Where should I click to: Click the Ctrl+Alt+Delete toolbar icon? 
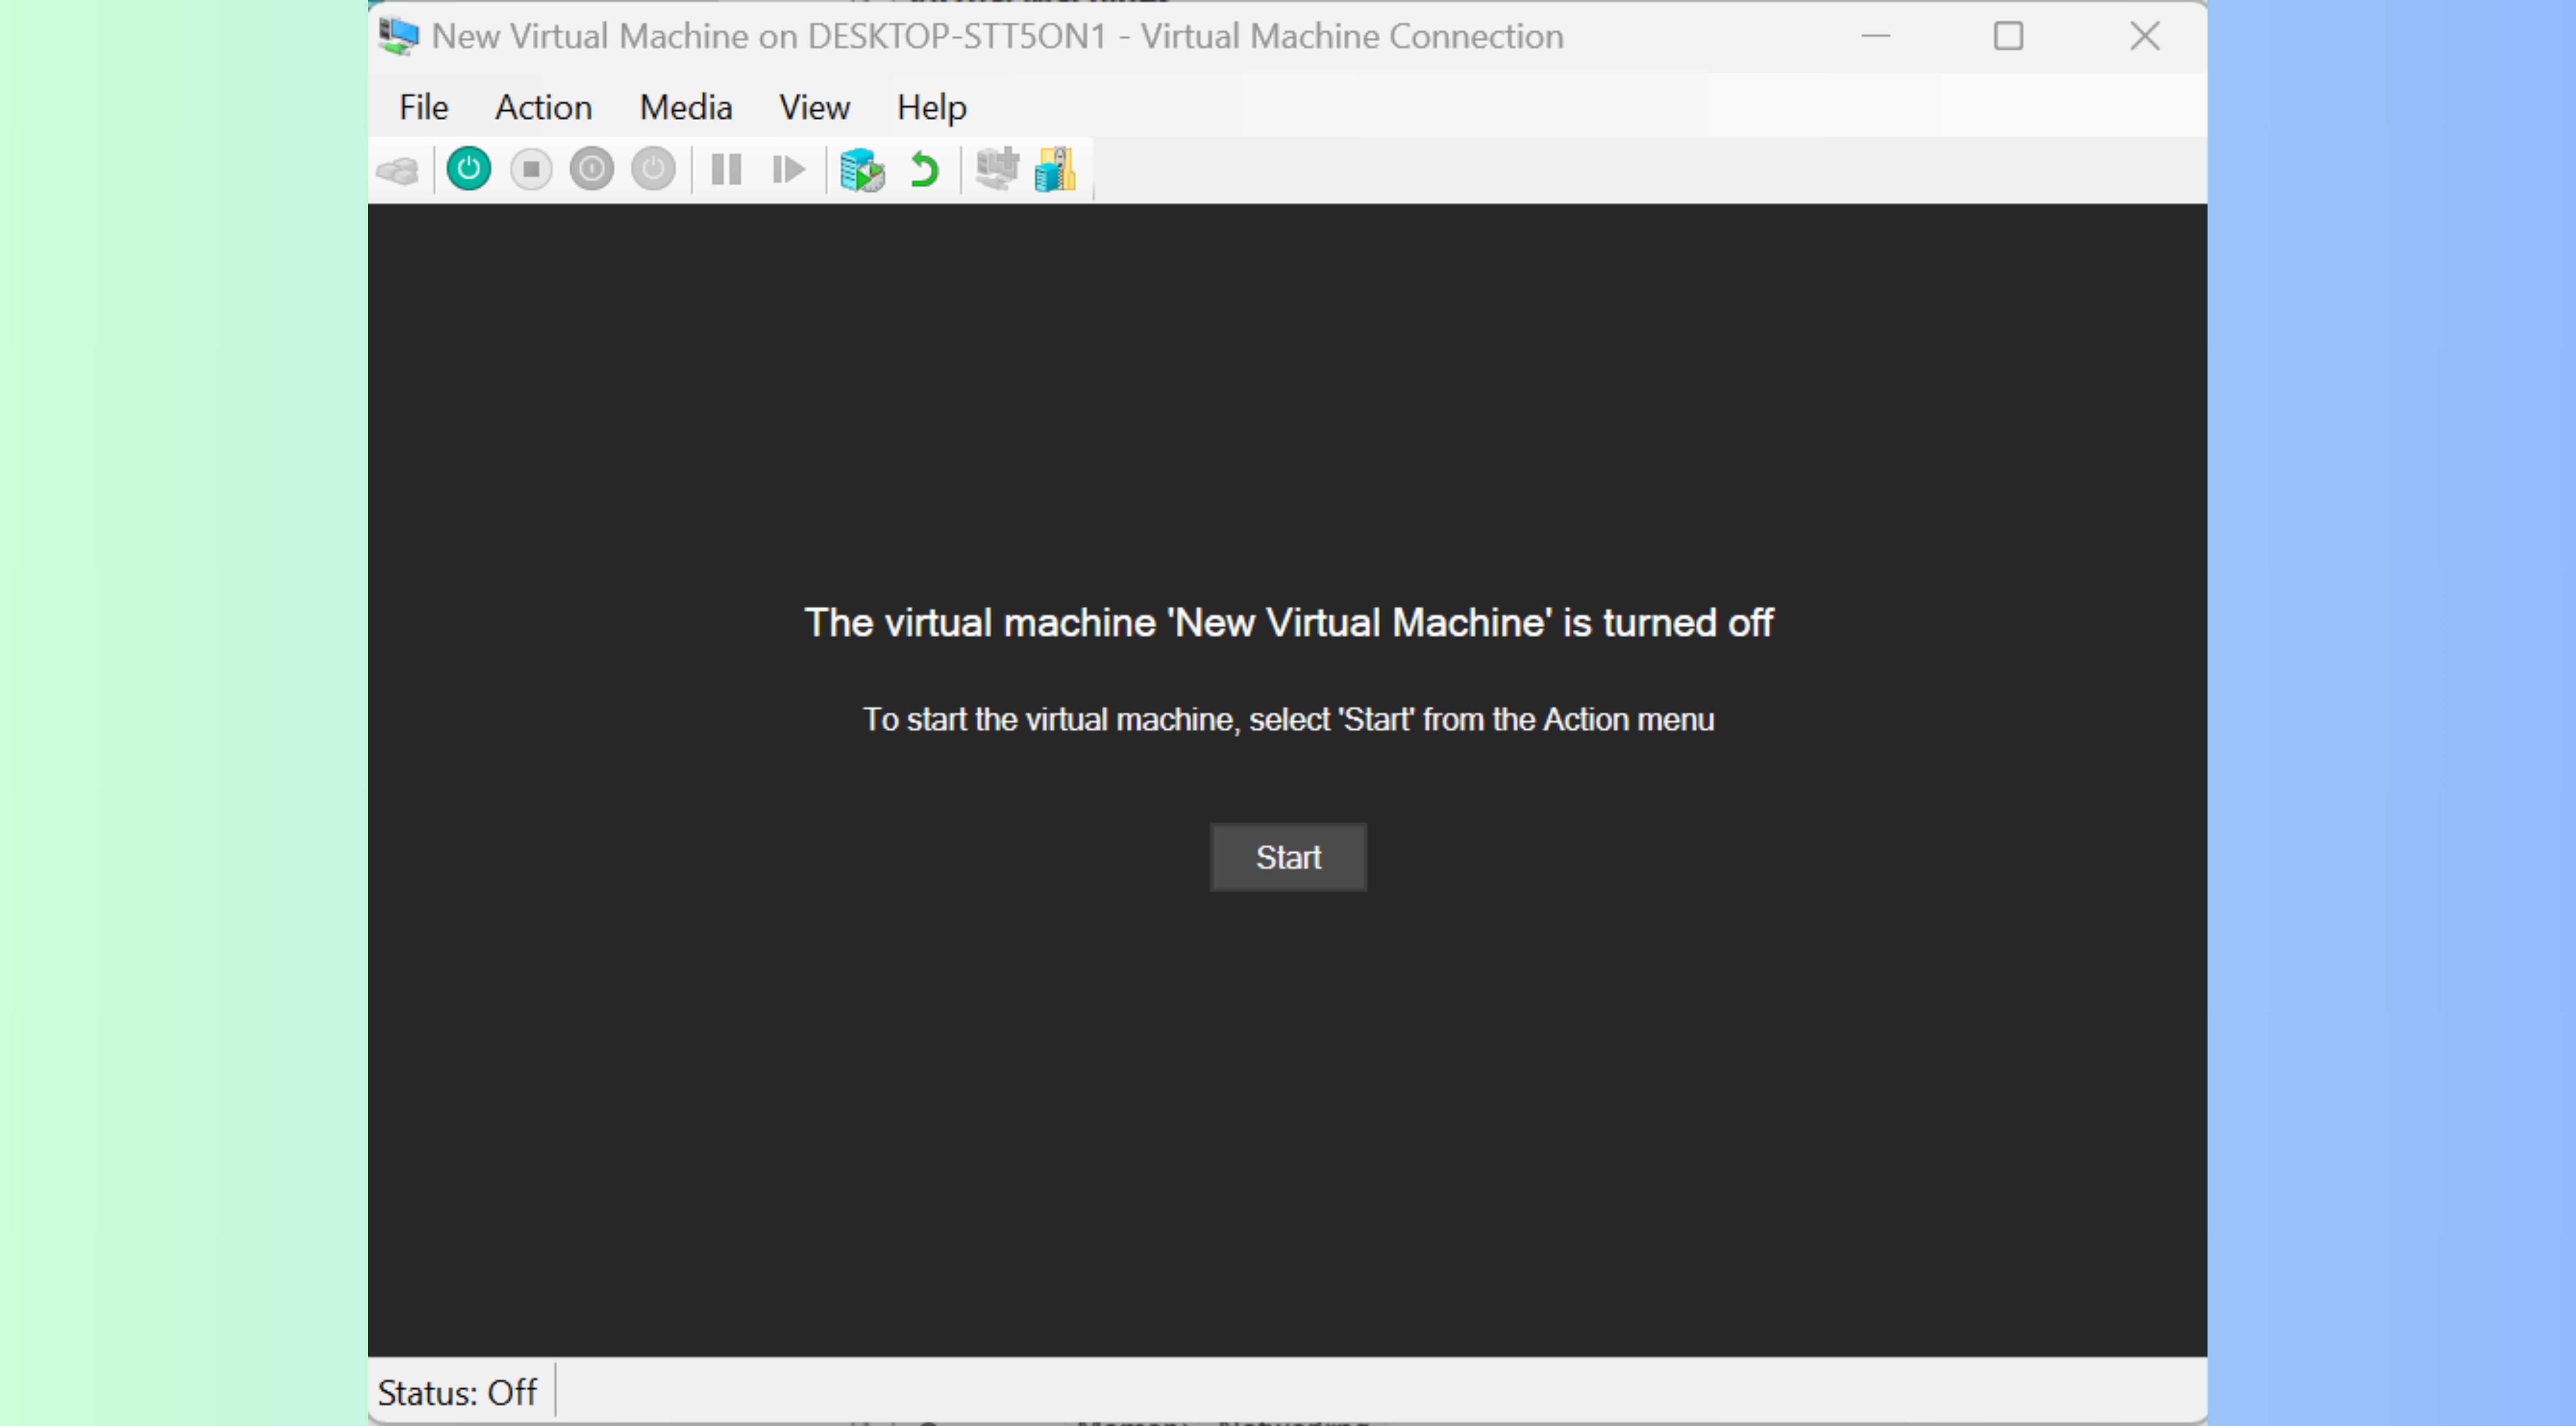[398, 170]
